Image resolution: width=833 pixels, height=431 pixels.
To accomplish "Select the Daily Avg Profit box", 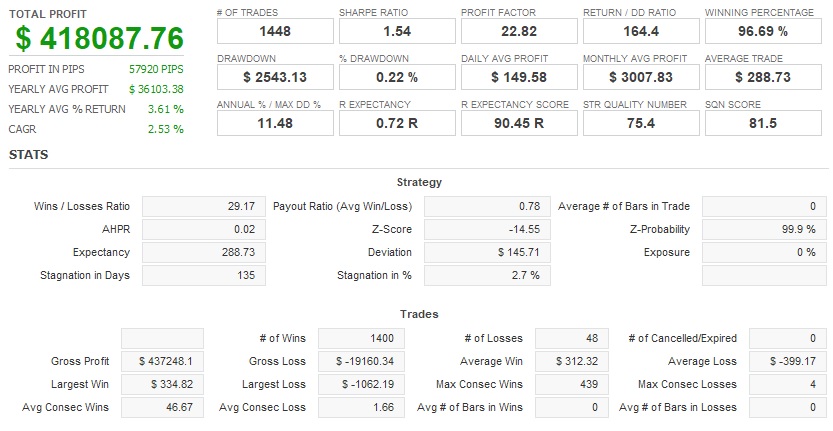I will coord(518,77).
